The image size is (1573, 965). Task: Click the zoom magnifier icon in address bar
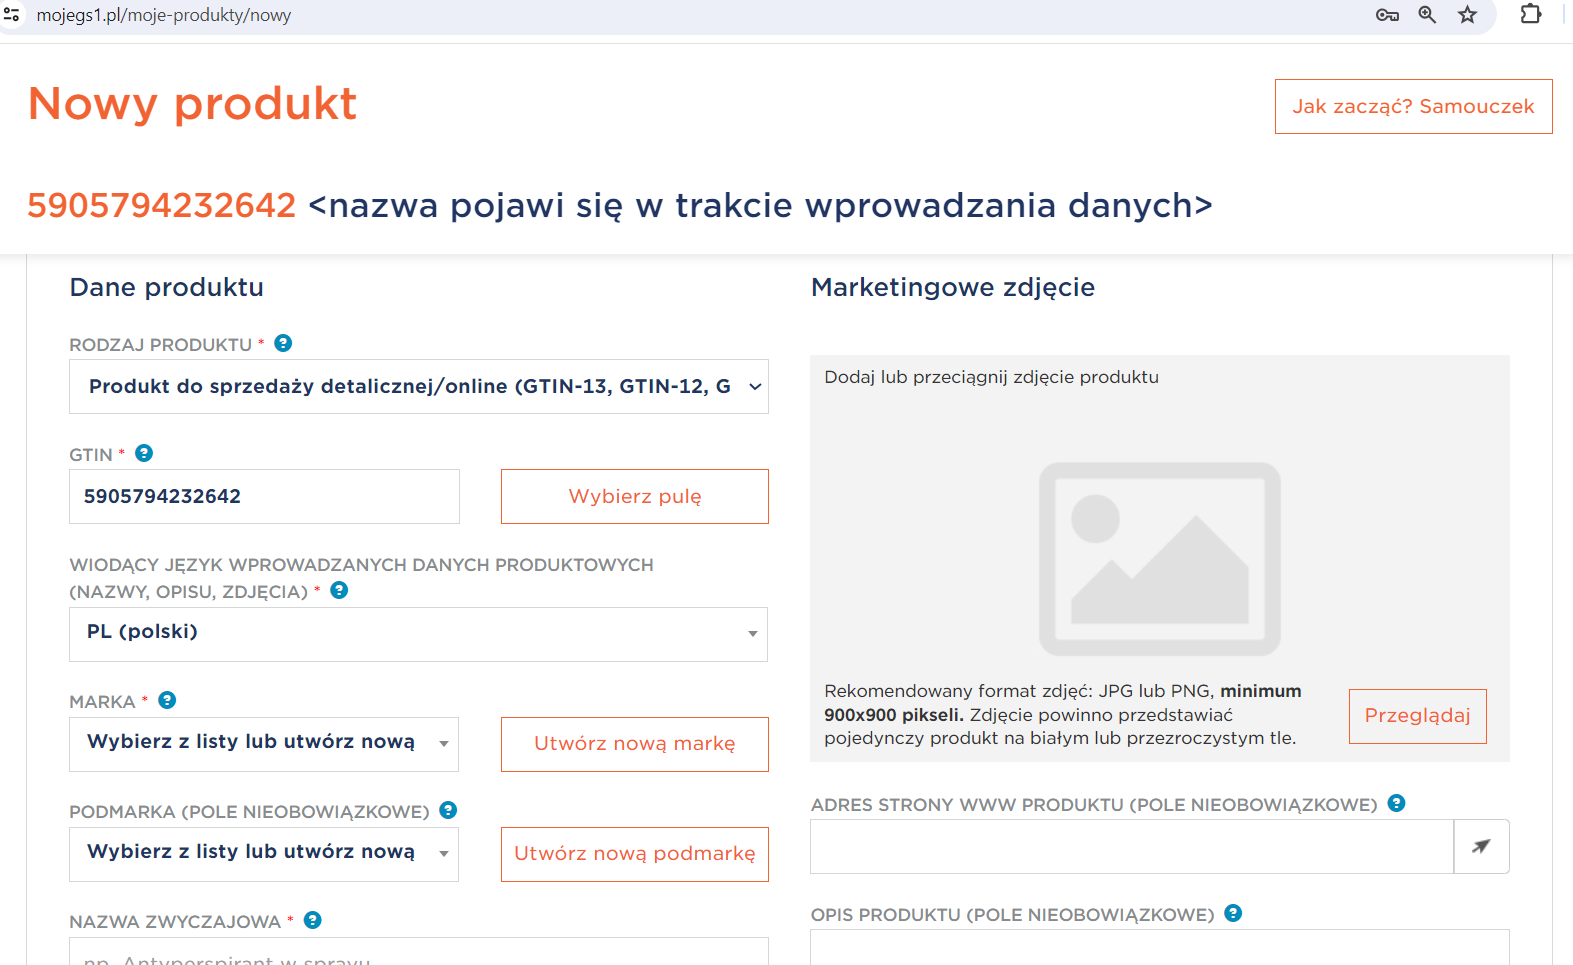1427,15
